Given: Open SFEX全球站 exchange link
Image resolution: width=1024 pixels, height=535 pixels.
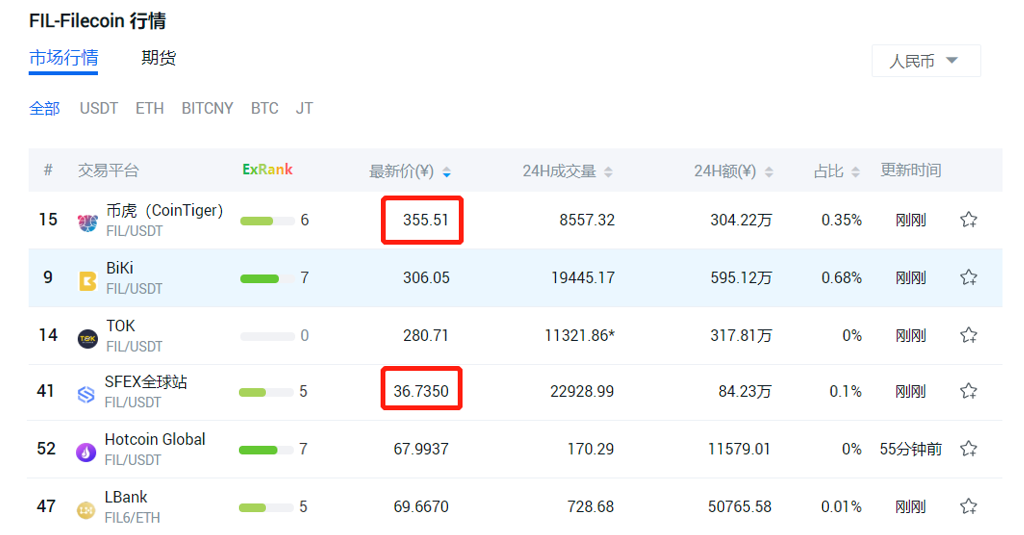Looking at the screenshot, I should pos(146,381).
